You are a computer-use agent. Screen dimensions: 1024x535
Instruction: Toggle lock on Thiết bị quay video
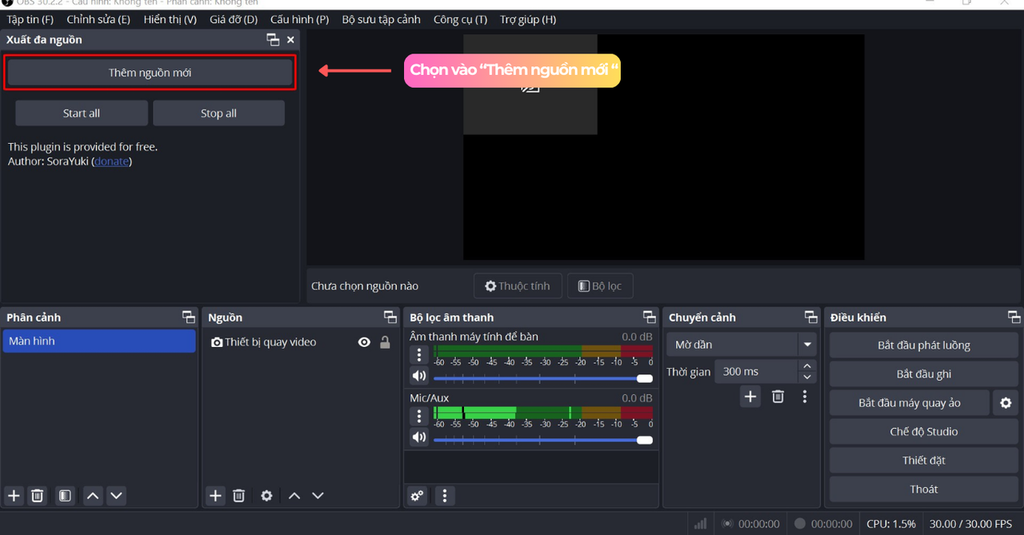pos(385,342)
